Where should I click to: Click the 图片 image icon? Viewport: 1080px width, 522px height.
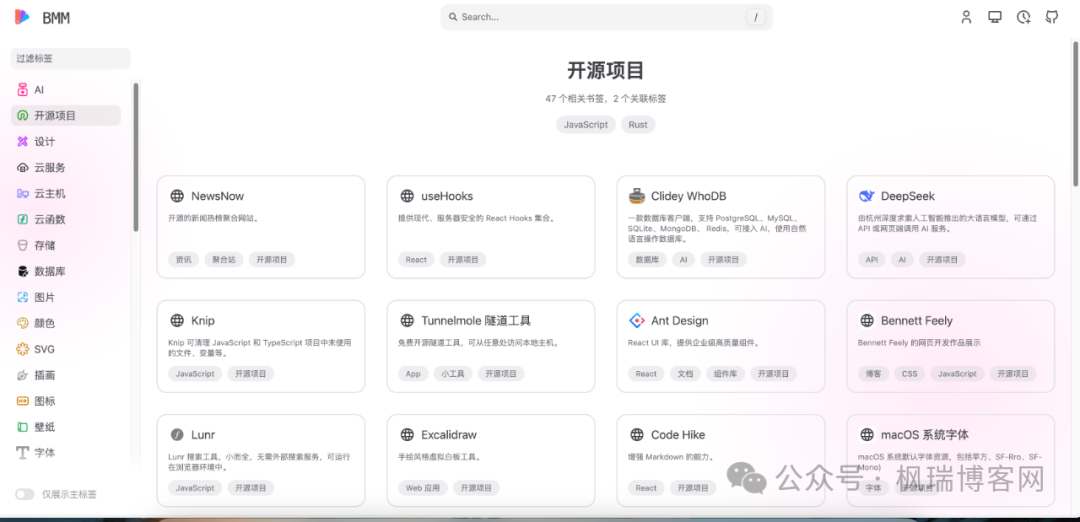[x=23, y=297]
